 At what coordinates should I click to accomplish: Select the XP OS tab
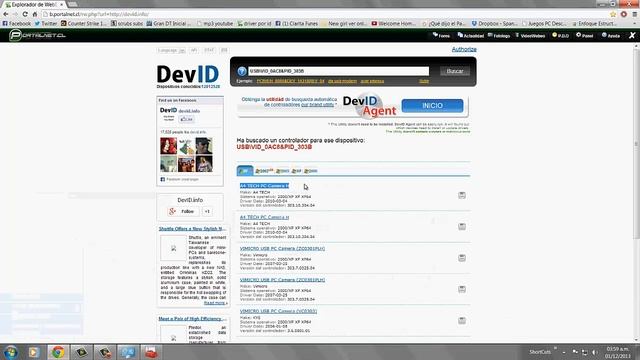coord(297,171)
